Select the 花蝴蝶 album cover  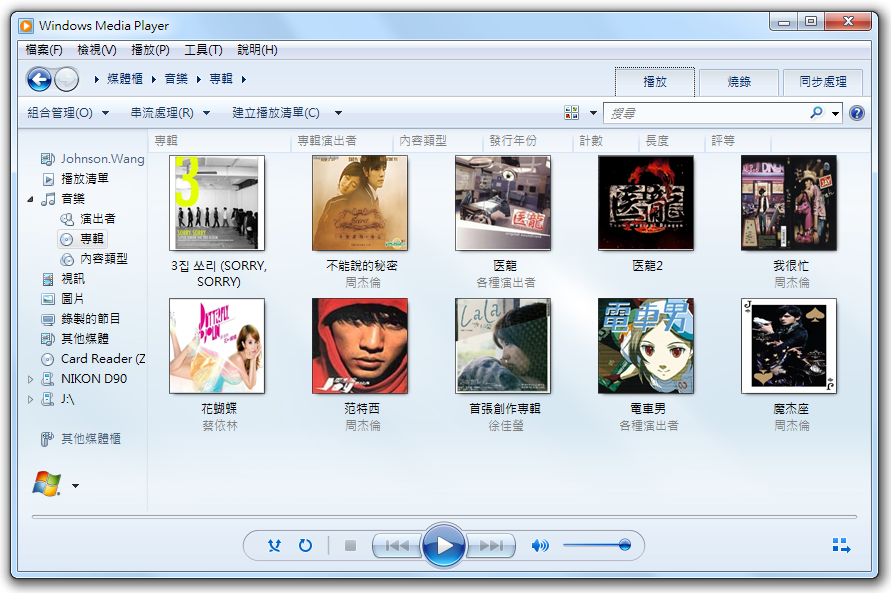click(217, 346)
